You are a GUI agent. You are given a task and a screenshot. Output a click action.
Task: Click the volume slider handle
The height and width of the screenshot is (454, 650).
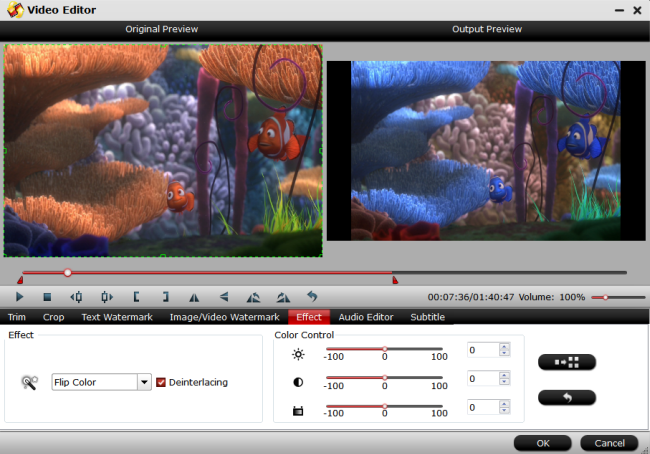click(605, 297)
